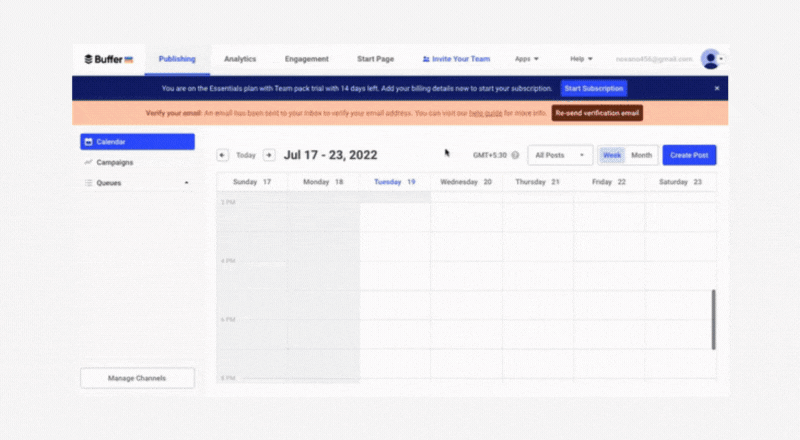Switch to Week view
800x440 pixels.
point(612,155)
